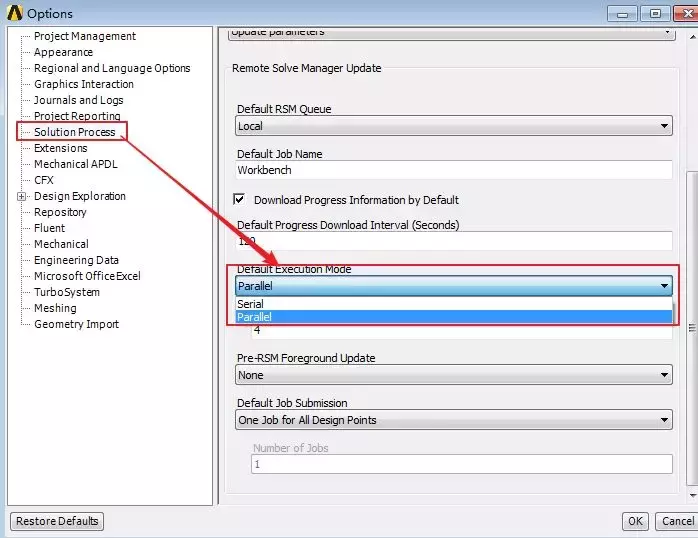This screenshot has width=698, height=538.
Task: Toggle Download Progress Information by Default checkbox
Action: (x=239, y=199)
